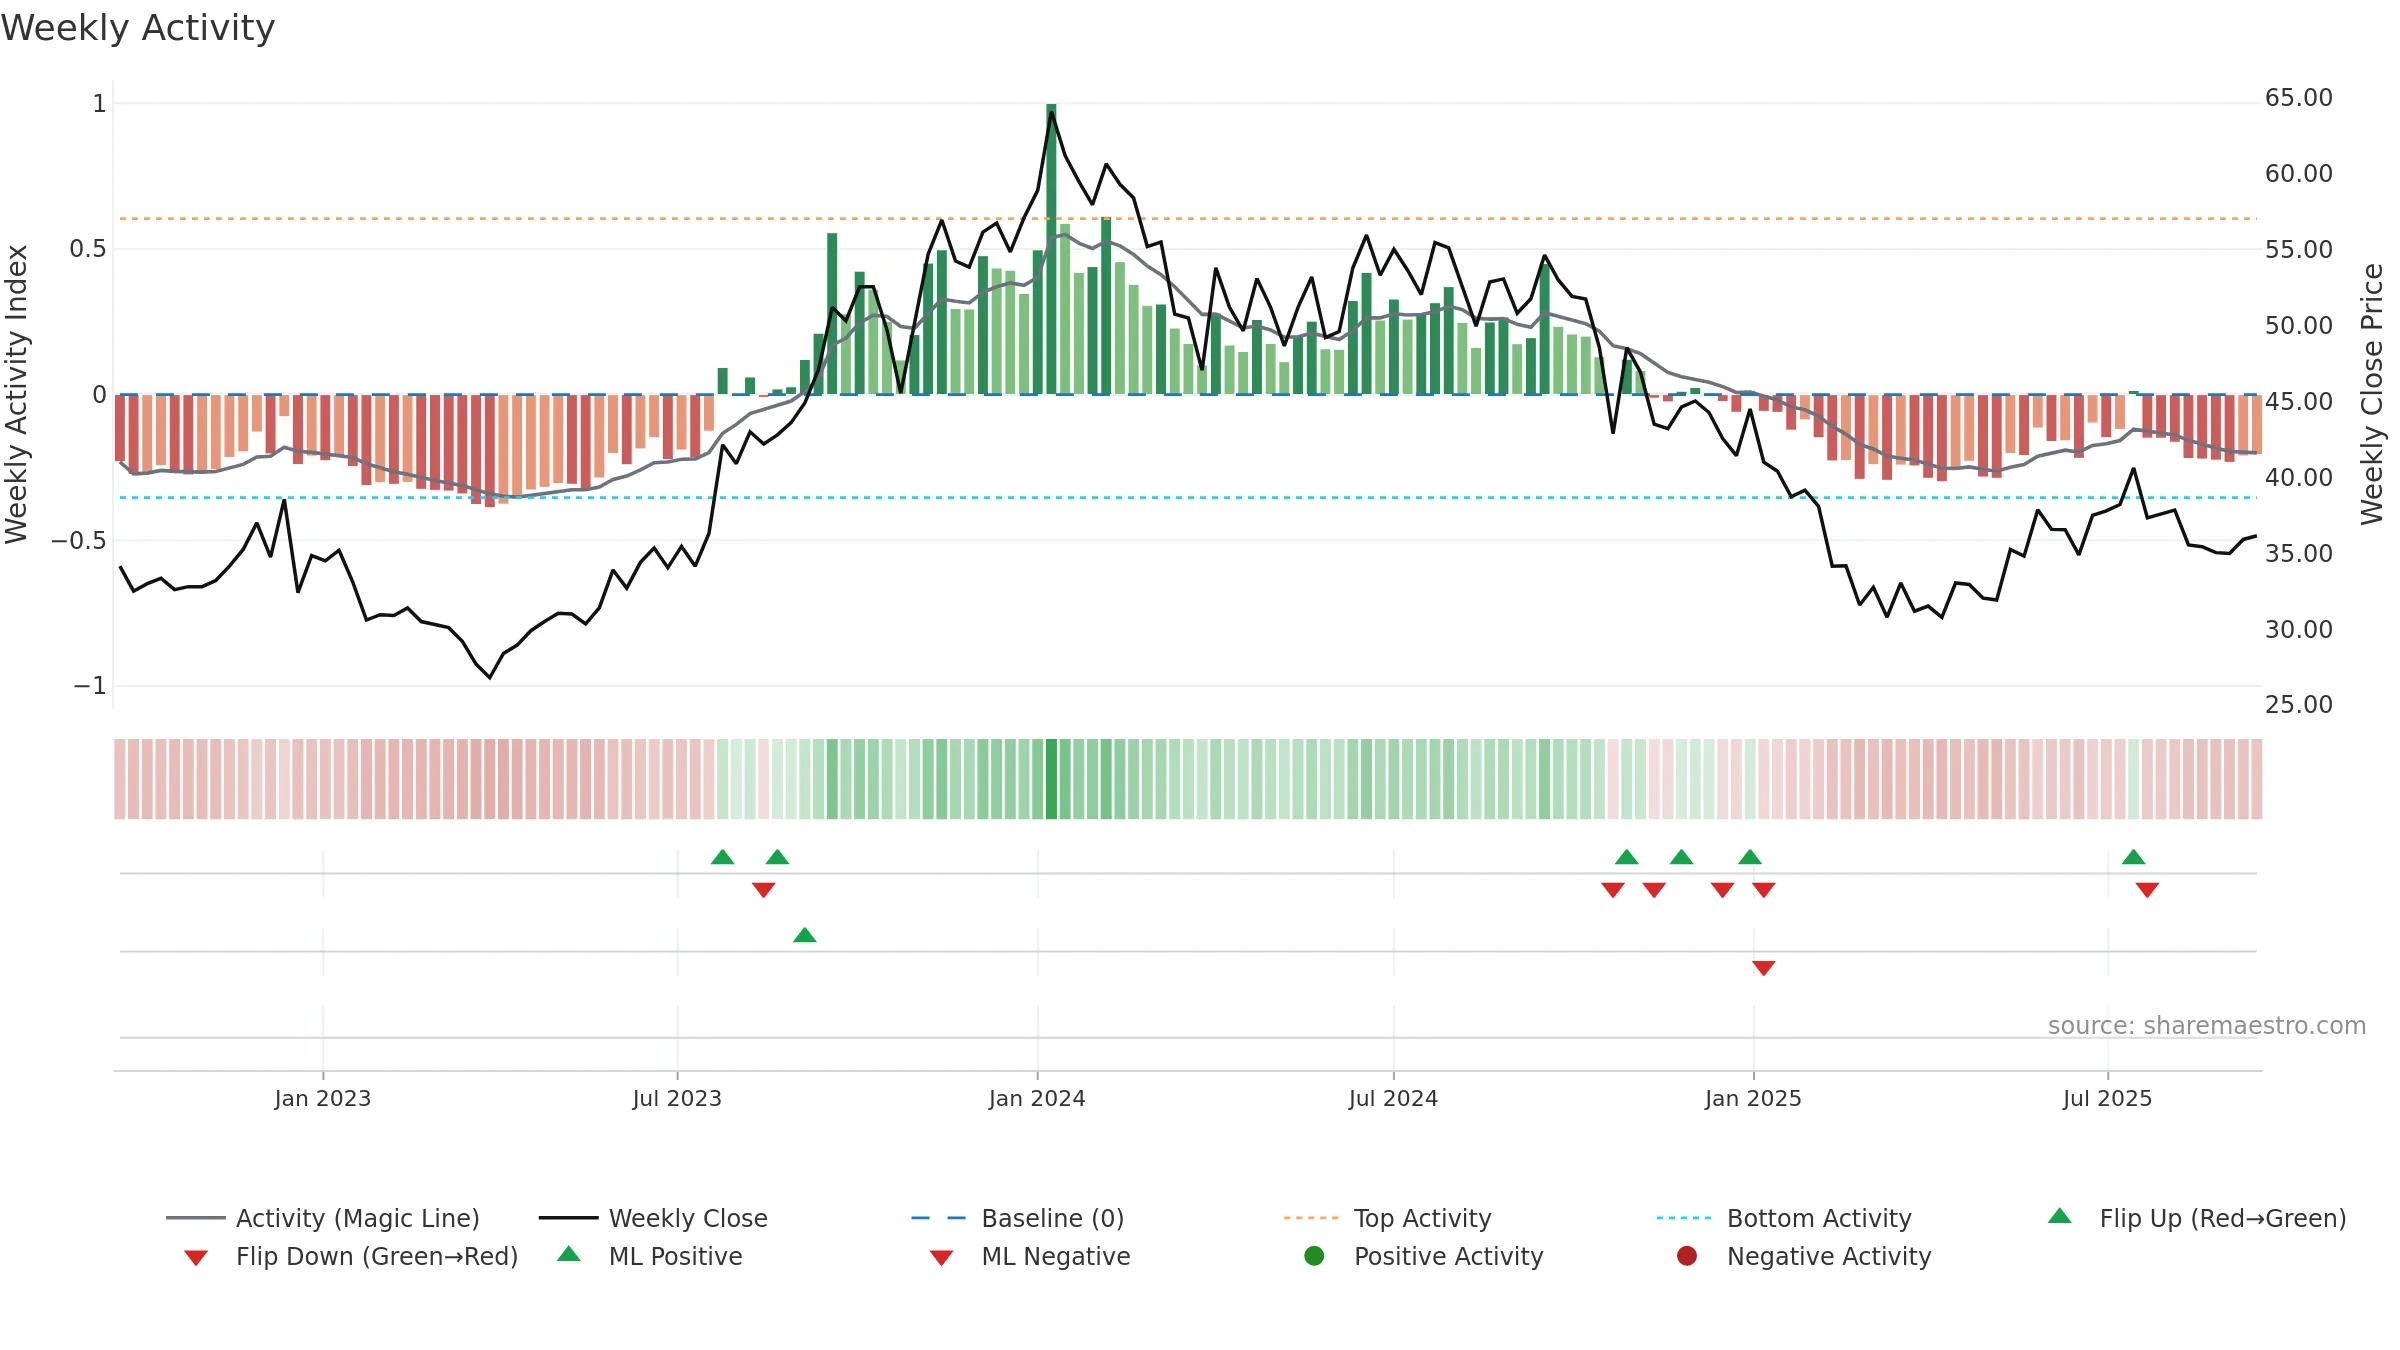Toggle the ML Positive legend entry
2400x1350 pixels.
(650, 1256)
